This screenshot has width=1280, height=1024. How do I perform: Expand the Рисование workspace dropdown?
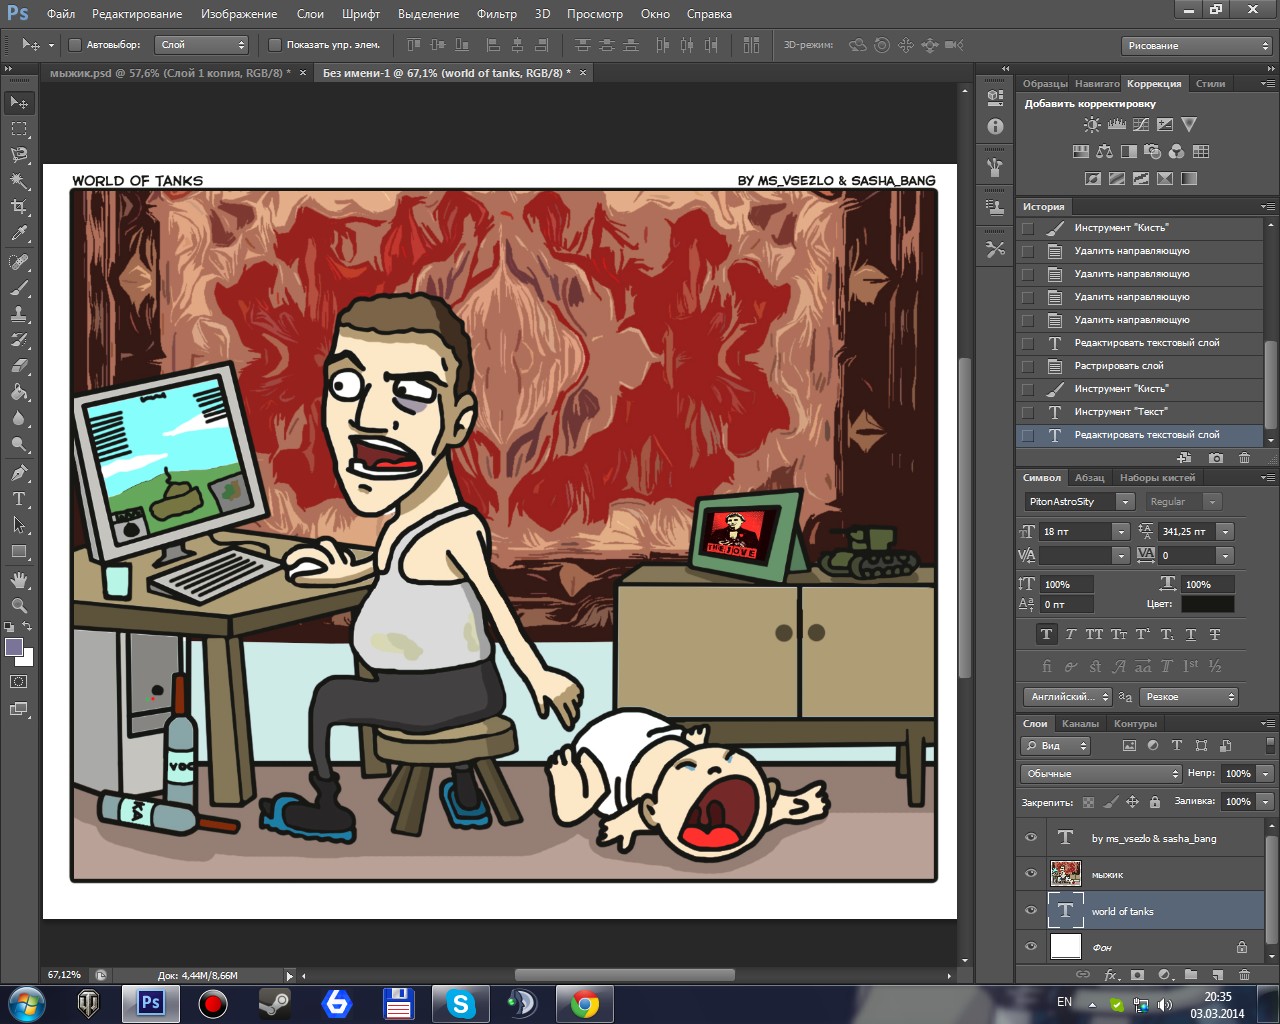click(x=1196, y=46)
